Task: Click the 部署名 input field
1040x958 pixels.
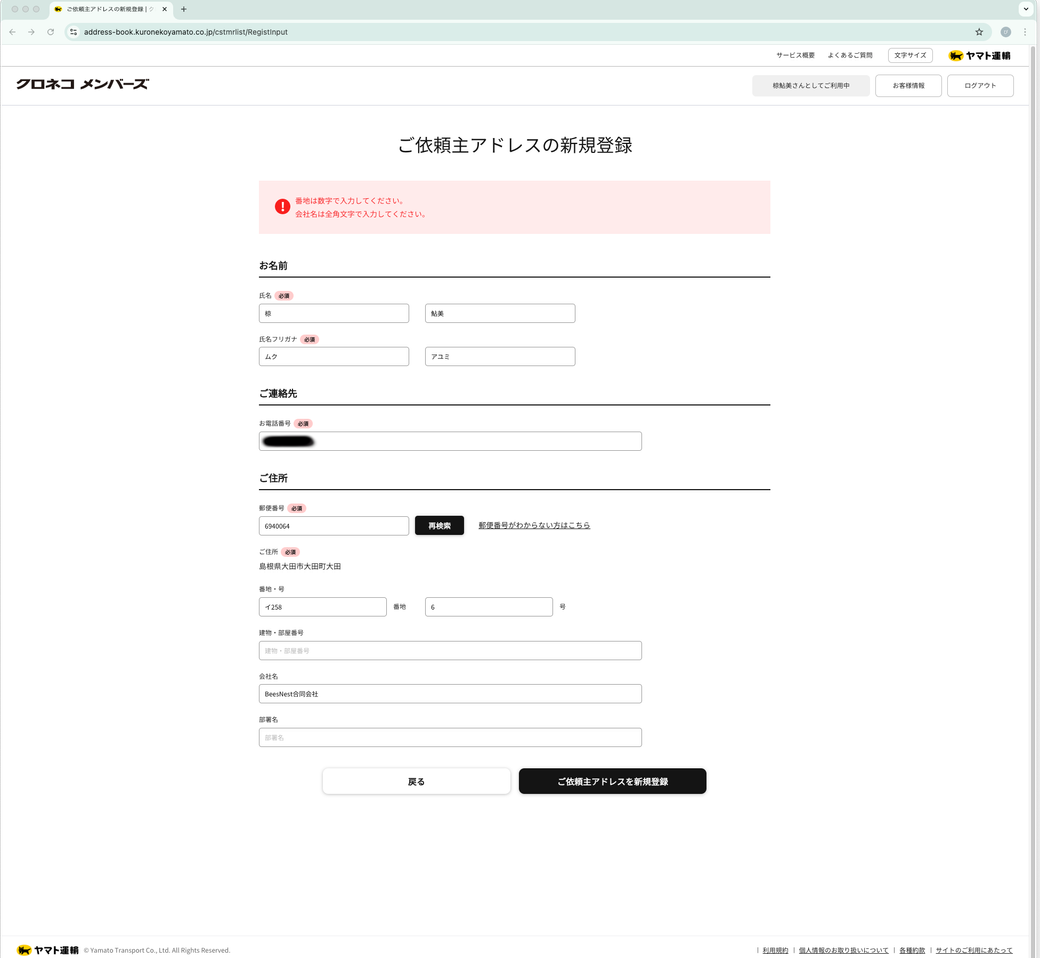Action: tap(450, 738)
